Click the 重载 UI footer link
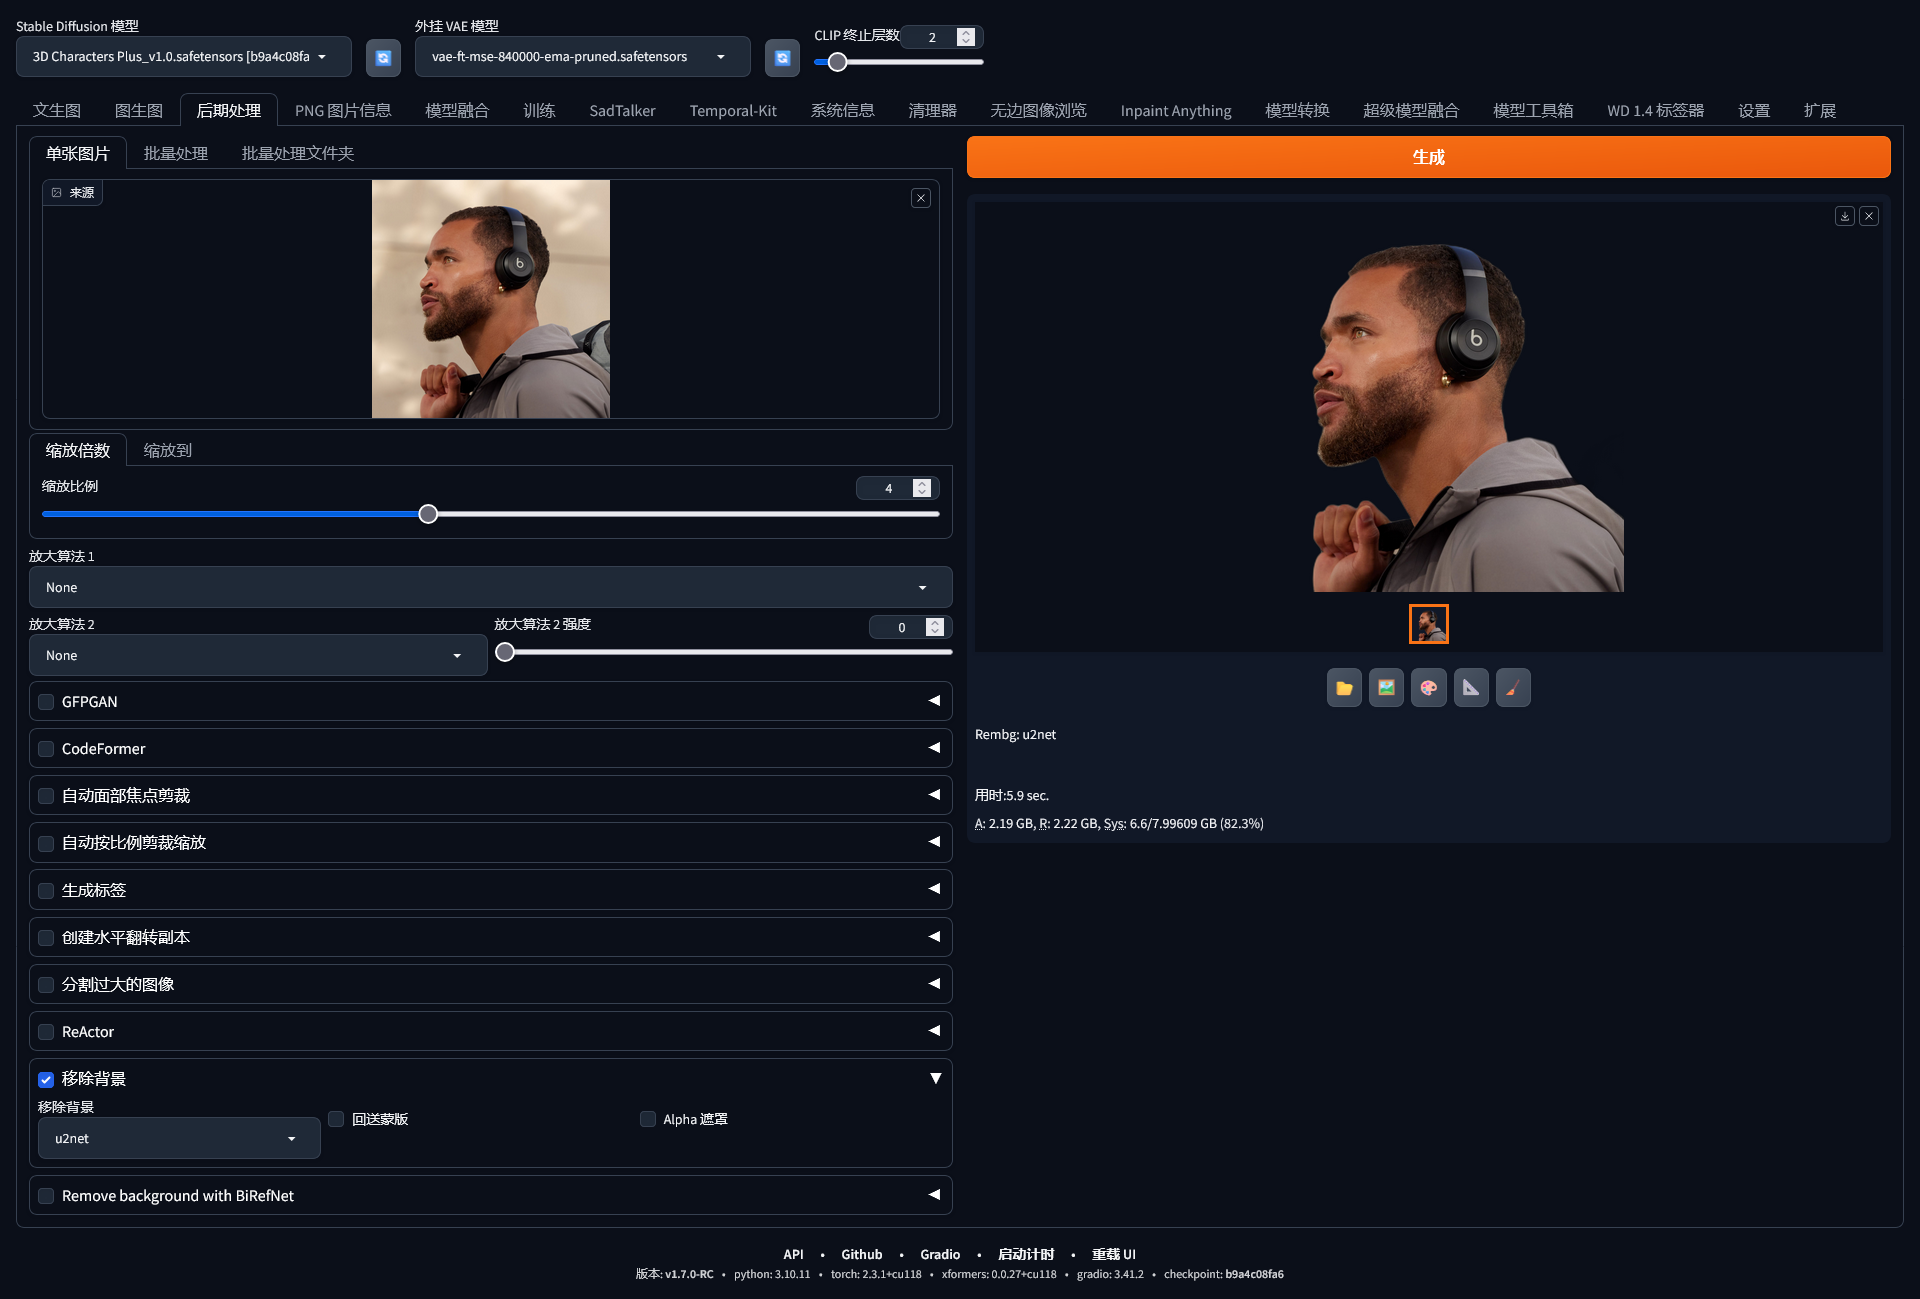 (1114, 1254)
